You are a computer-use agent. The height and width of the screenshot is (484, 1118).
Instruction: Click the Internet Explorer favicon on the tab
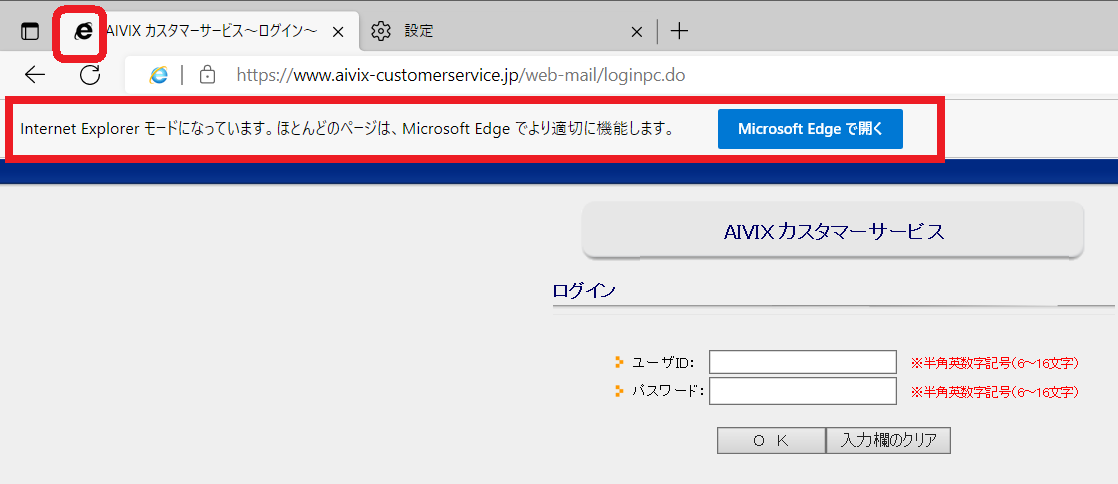pyautogui.click(x=83, y=31)
